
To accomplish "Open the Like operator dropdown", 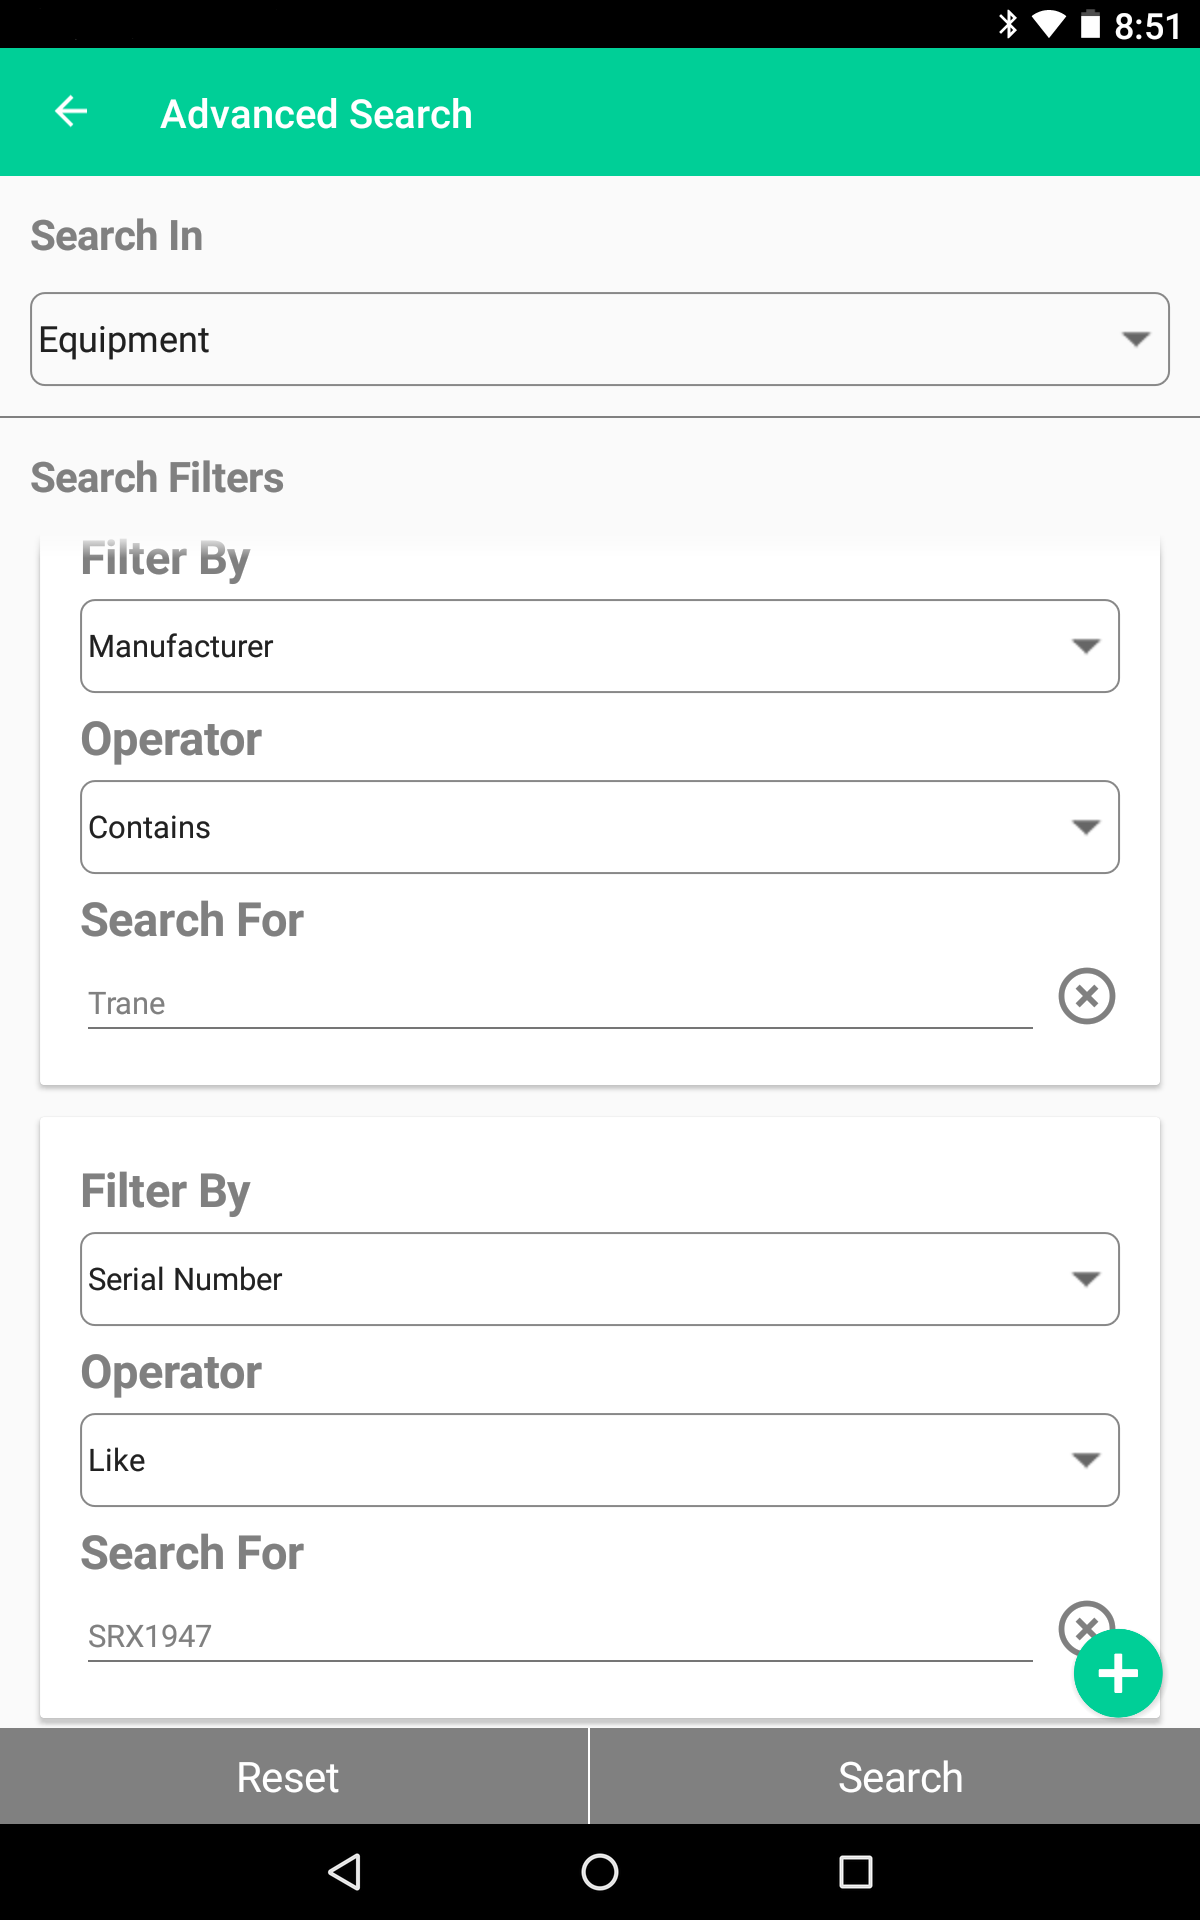I will click(x=600, y=1460).
